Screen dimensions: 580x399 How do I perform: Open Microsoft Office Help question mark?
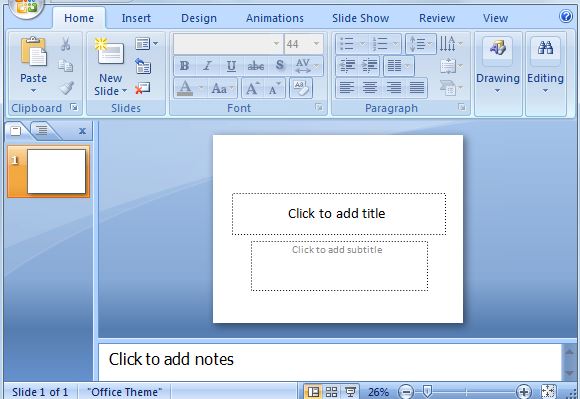pos(566,16)
